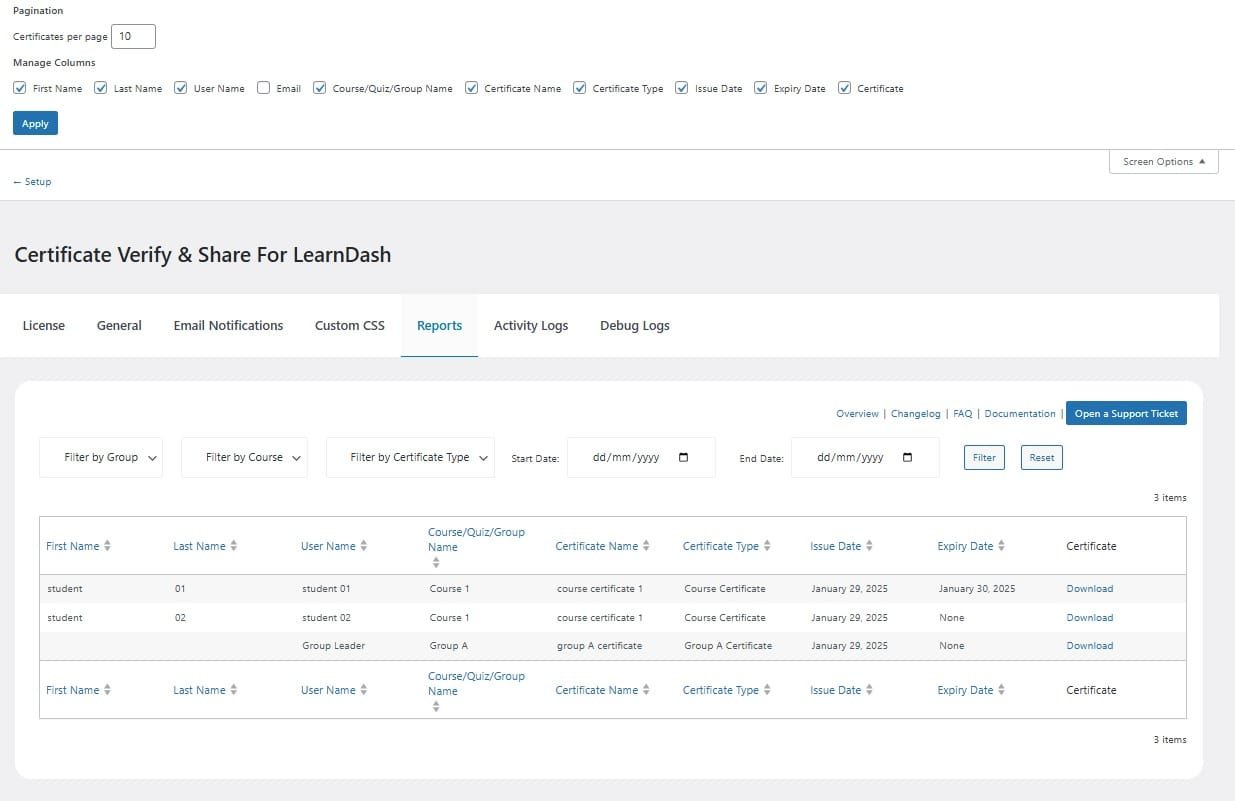This screenshot has height=801, width=1235.
Task: Click sort arrows beside Expiry Date in footer
Action: click(x=1001, y=690)
